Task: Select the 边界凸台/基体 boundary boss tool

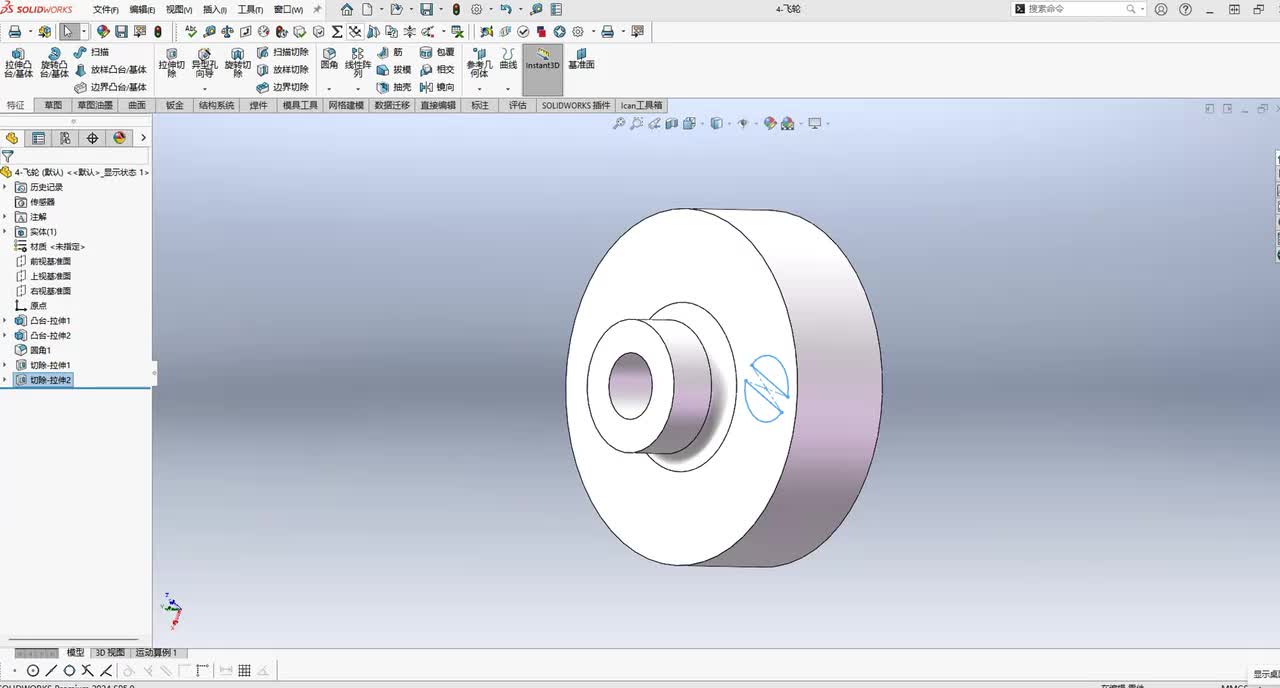Action: 111,87
